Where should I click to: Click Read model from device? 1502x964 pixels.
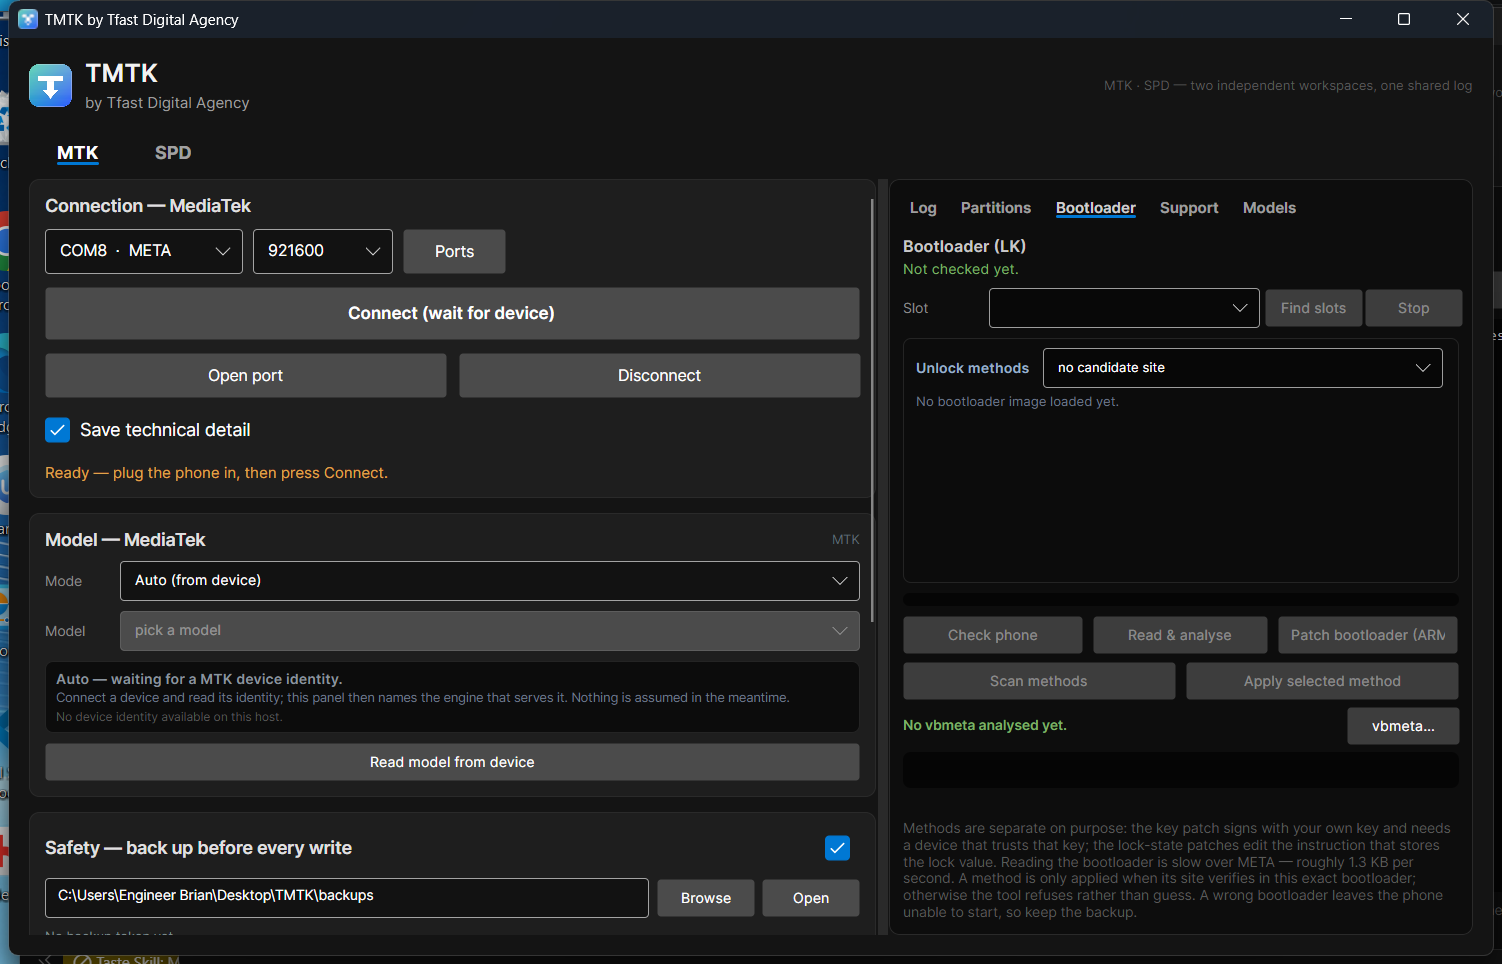[x=452, y=762]
